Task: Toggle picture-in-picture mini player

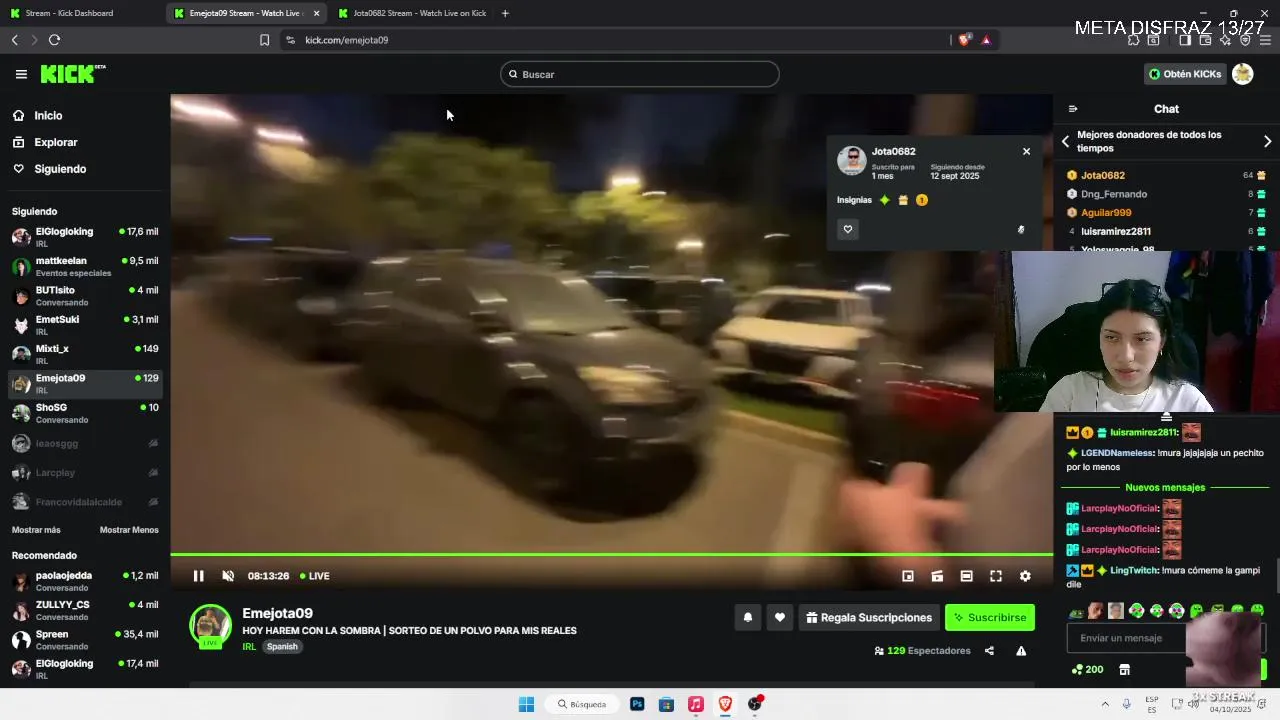Action: coord(908,576)
